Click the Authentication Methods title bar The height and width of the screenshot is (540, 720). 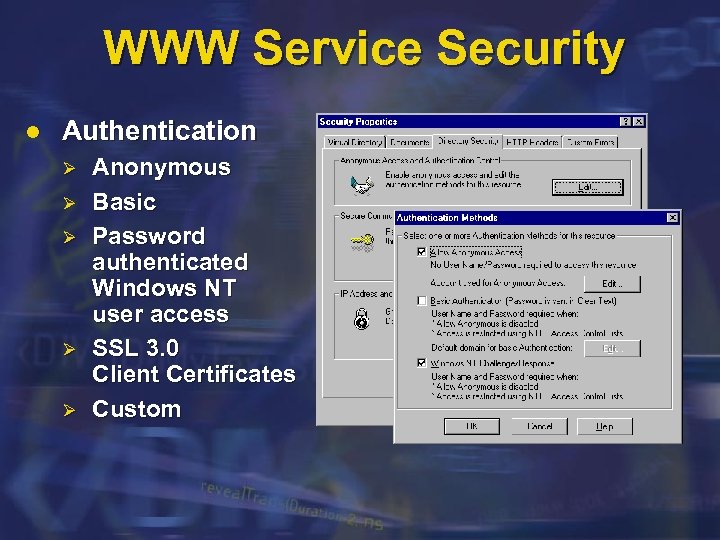coord(537,218)
